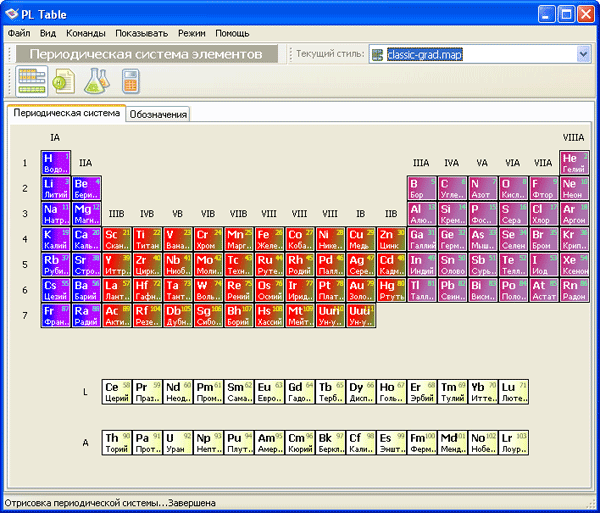This screenshot has width=600, height=513.
Task: Select the Helium (He) element cell
Action: pyautogui.click(x=574, y=162)
